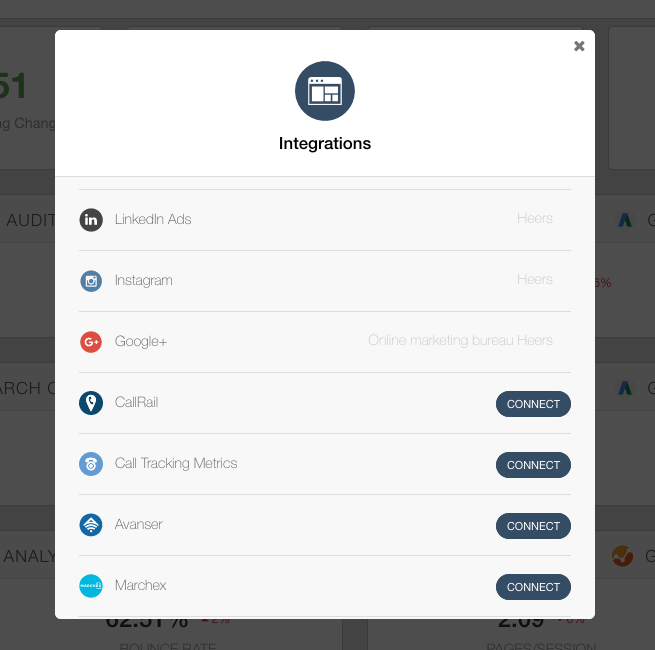Close the Integrations dialog
This screenshot has height=650, width=655.
579,46
